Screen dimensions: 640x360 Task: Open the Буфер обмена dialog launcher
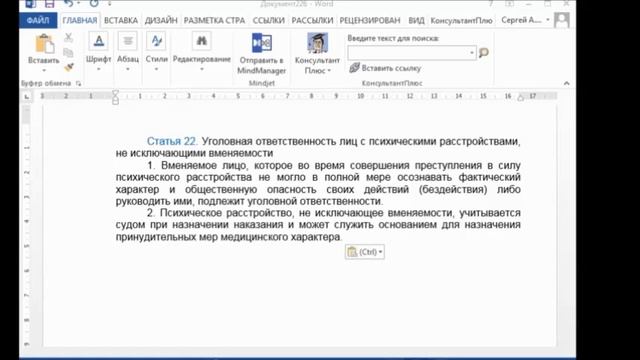tap(78, 83)
